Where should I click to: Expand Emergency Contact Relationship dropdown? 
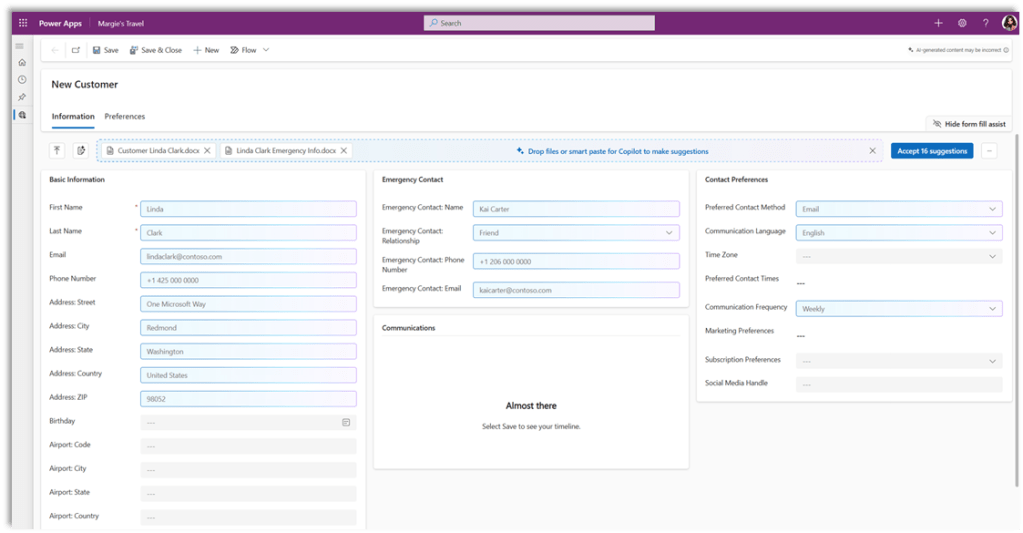[x=669, y=233]
